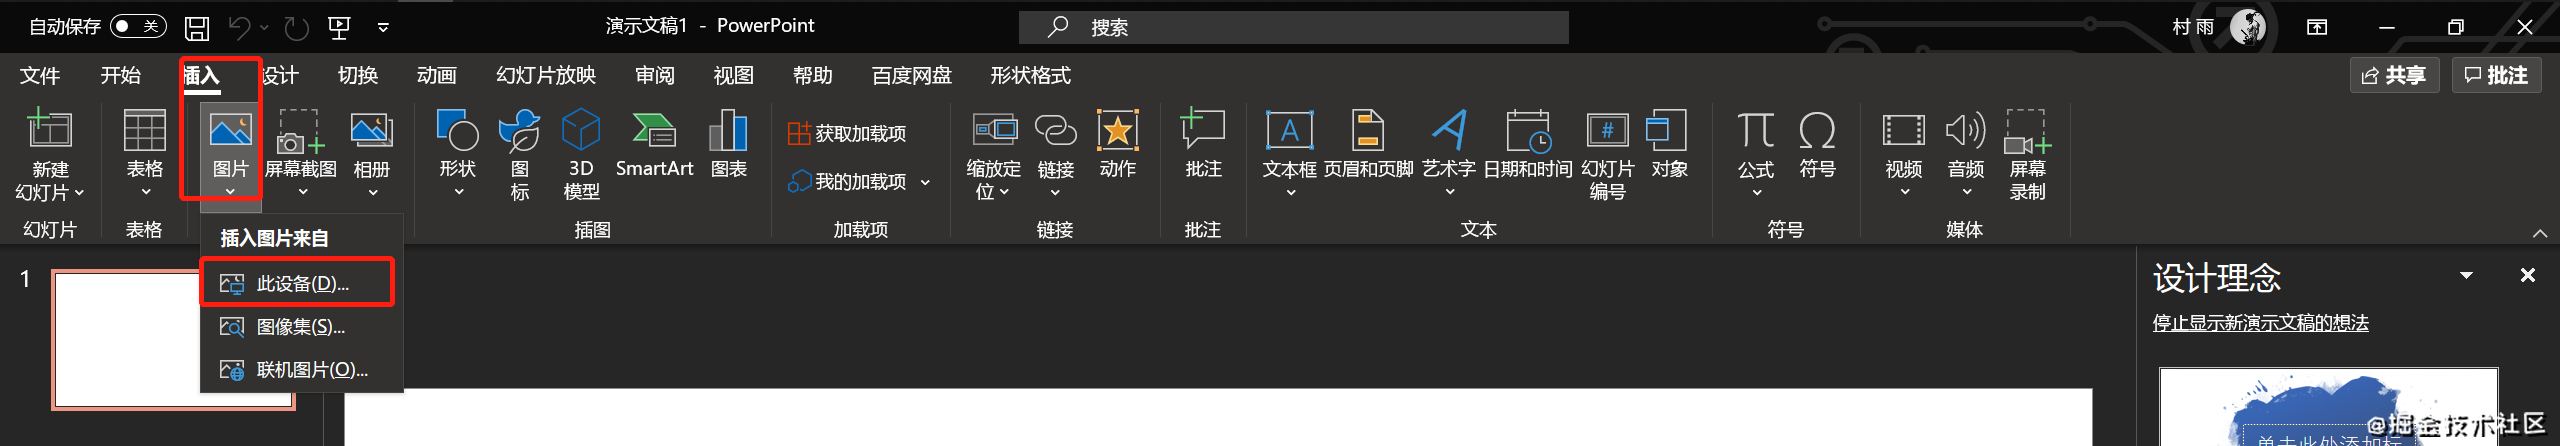
Task: Insert an equation using the Pi icon
Action: click(x=1755, y=132)
